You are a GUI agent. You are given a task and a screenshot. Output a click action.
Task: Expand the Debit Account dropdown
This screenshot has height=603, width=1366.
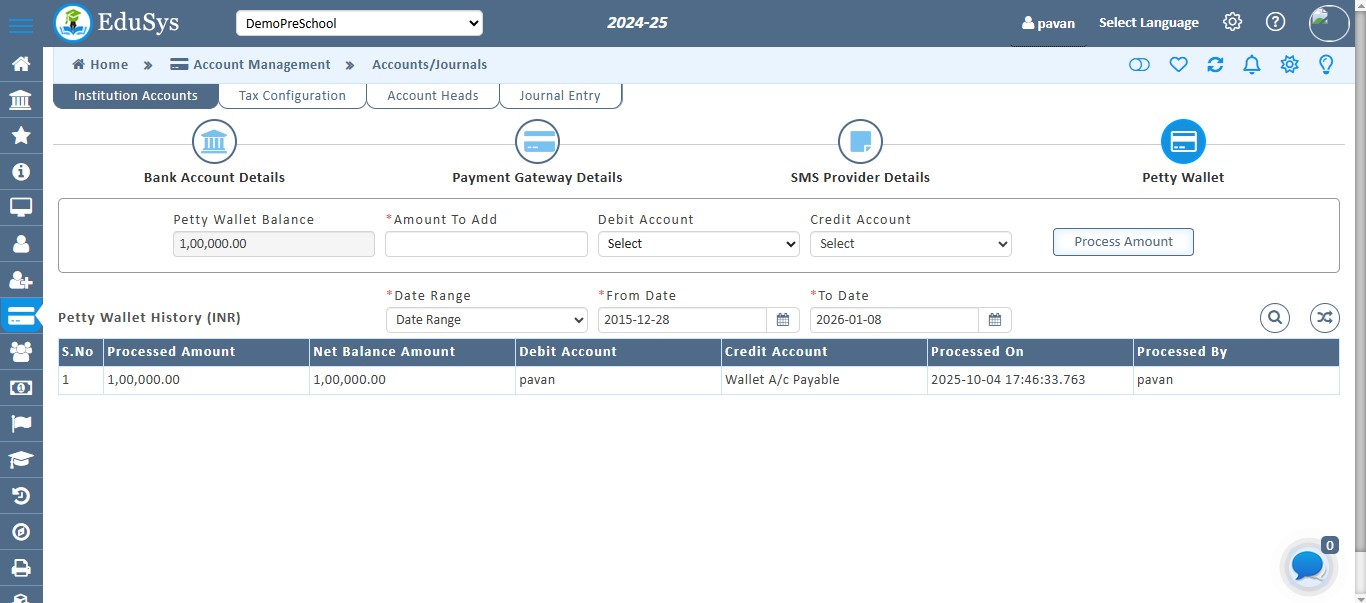[x=698, y=243]
